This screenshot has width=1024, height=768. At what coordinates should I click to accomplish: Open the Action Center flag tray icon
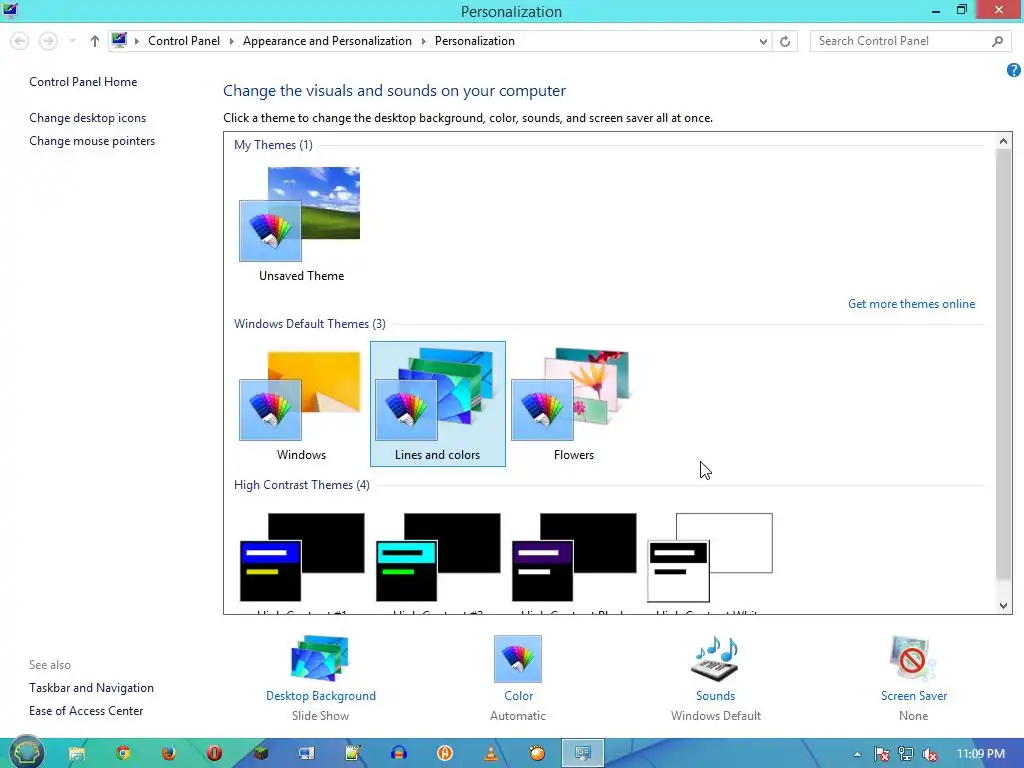pos(882,754)
